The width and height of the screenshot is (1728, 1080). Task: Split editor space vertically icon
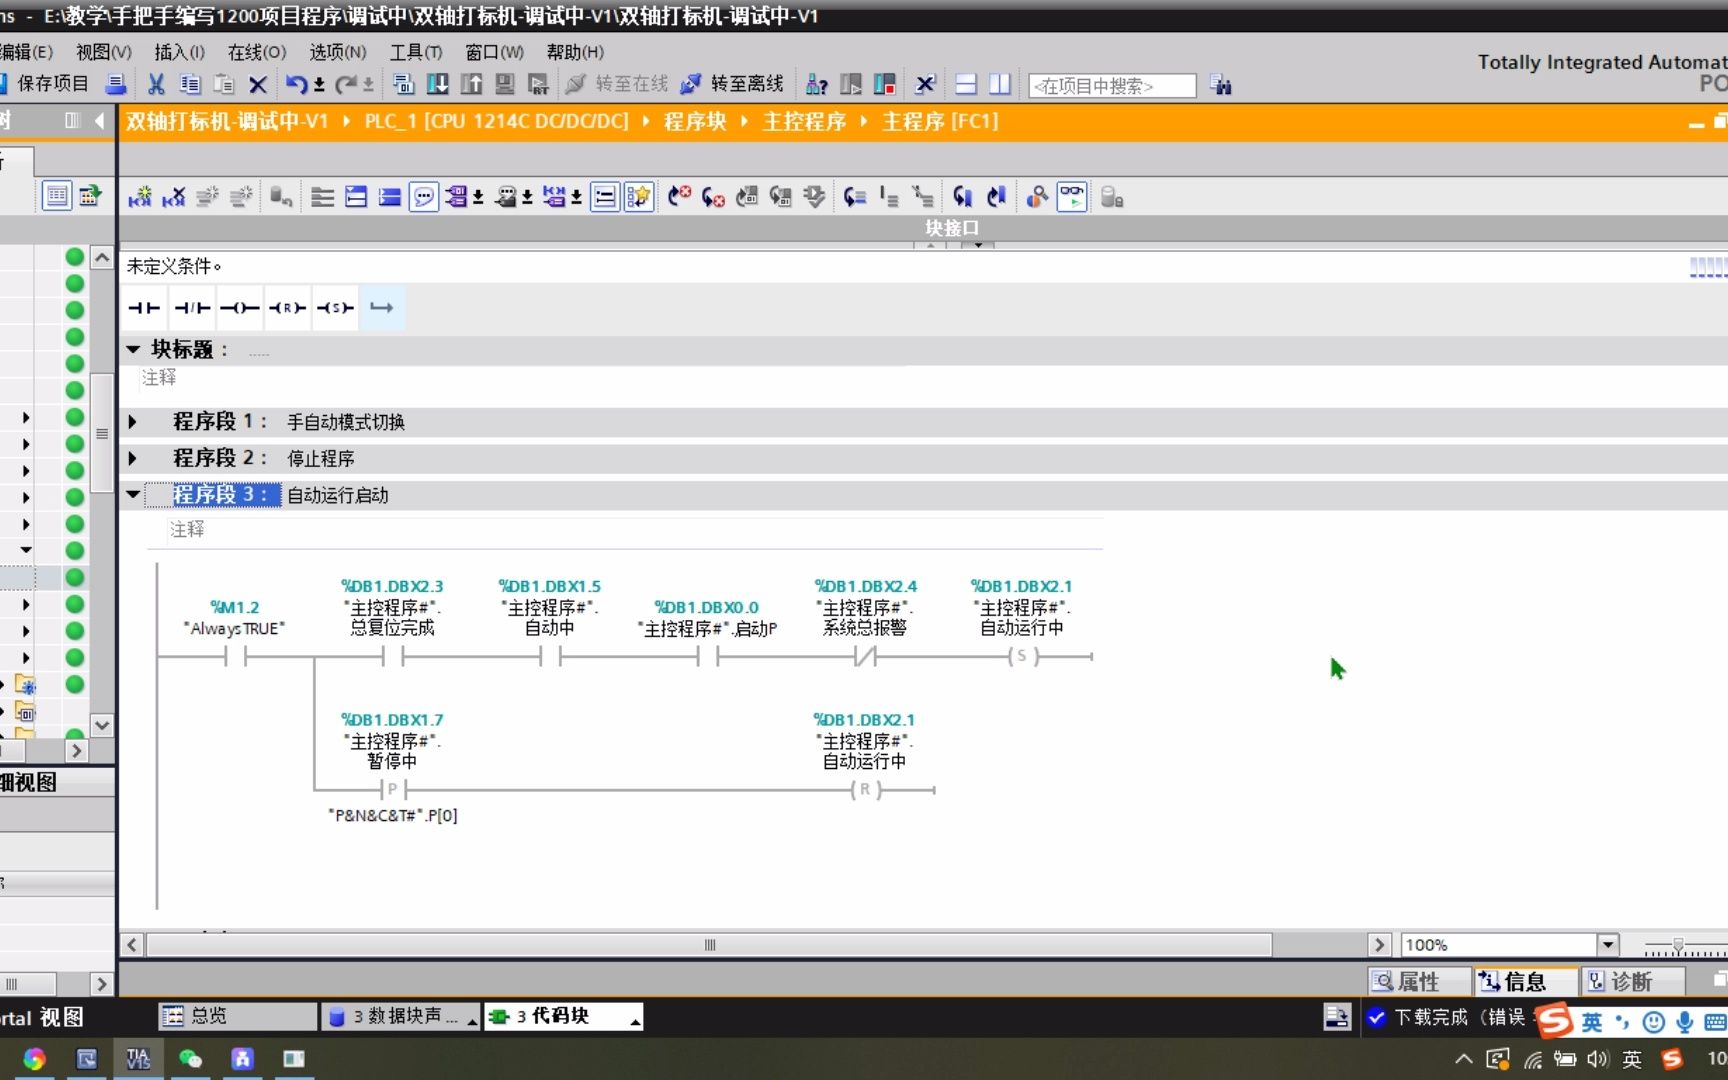(1000, 84)
